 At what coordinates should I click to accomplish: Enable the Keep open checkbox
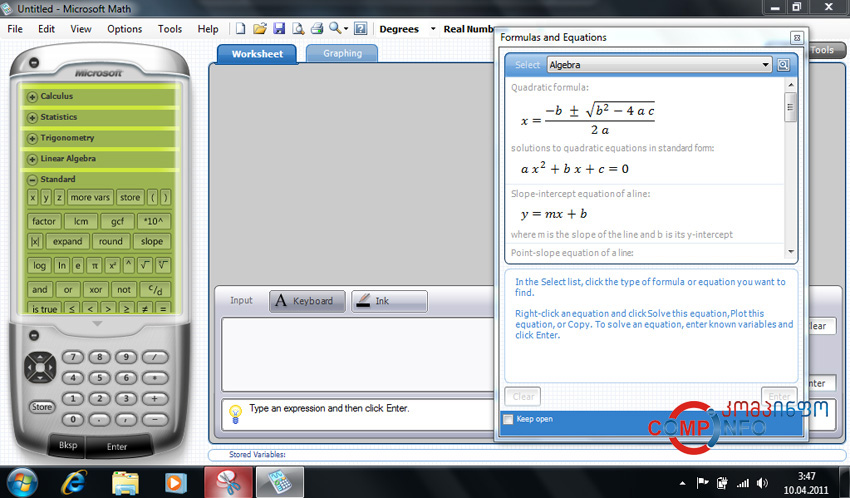click(x=508, y=419)
